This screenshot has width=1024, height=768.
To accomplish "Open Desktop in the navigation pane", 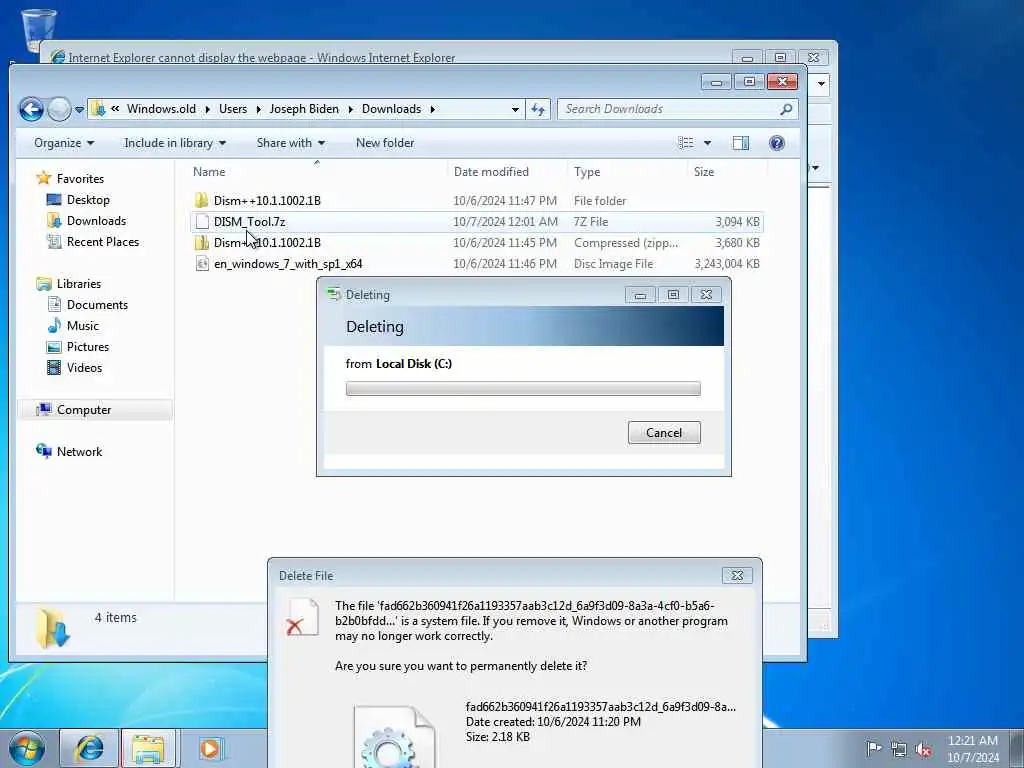I will tap(88, 200).
